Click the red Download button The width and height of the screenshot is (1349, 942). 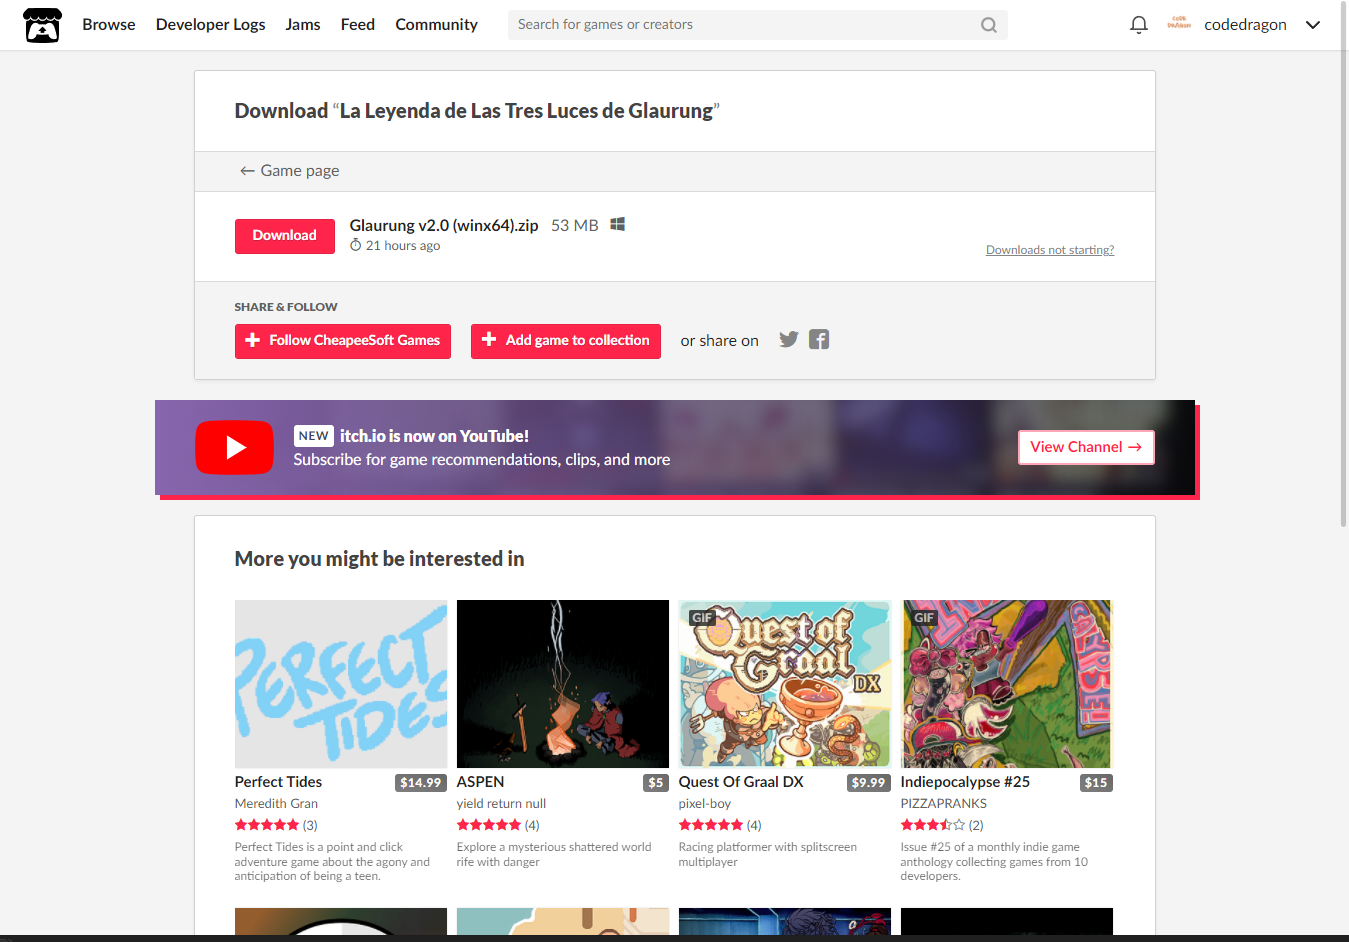point(285,236)
